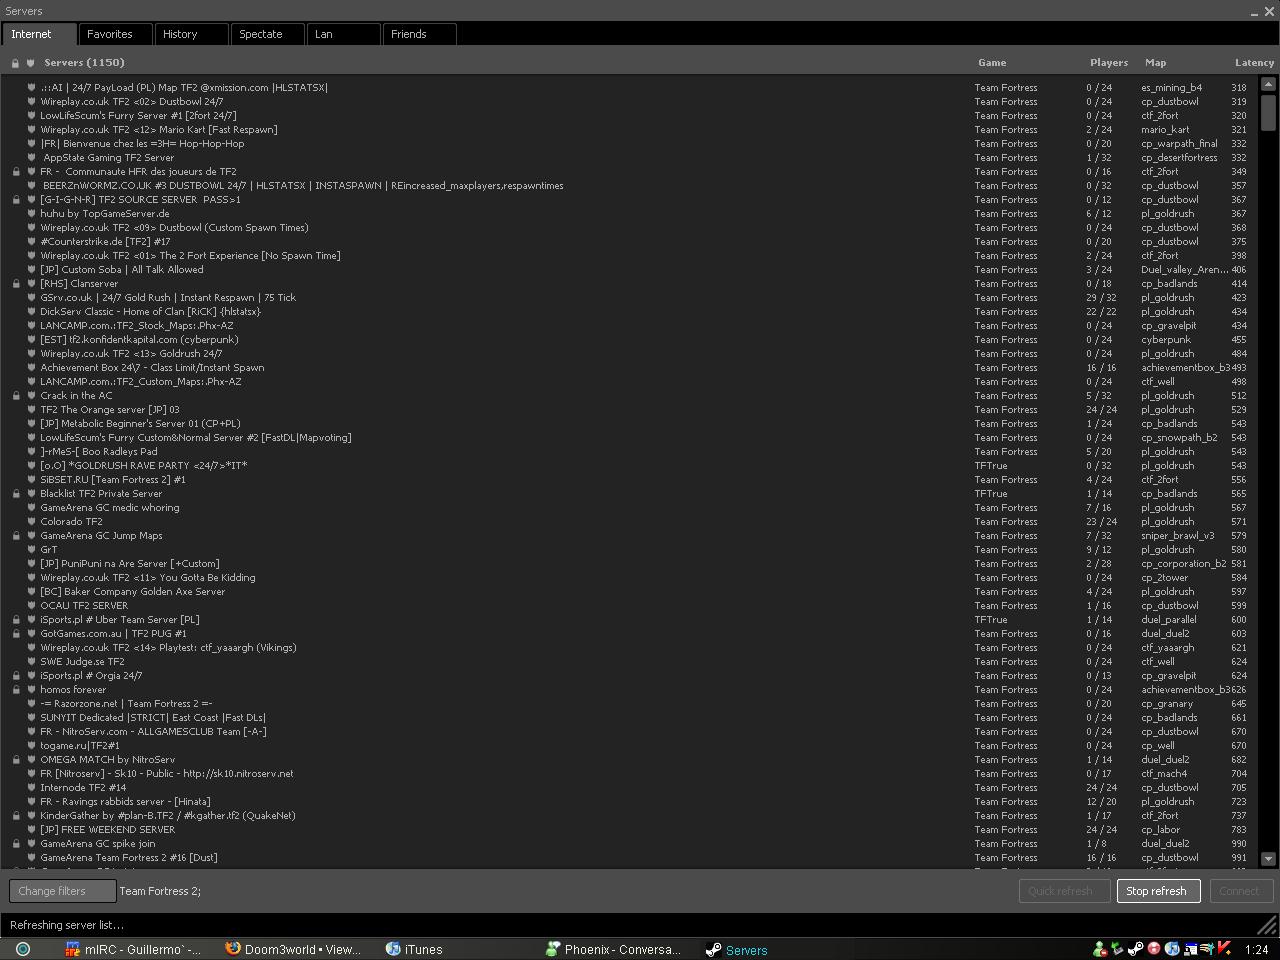1280x960 pixels.
Task: Click the server list scrollbar thumb
Action: (1268, 112)
